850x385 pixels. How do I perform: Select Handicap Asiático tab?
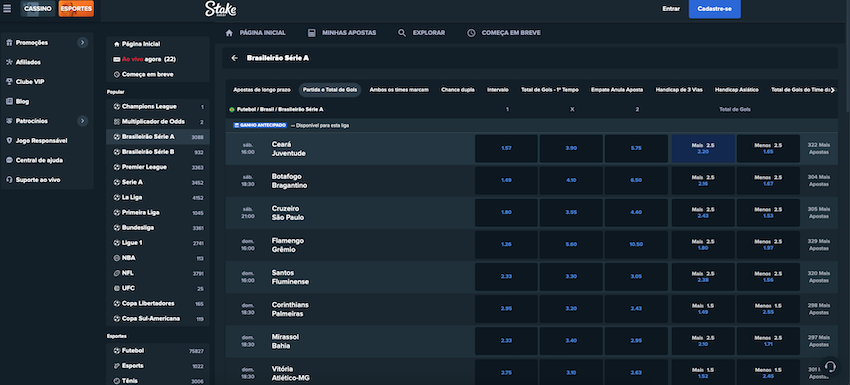(x=736, y=89)
